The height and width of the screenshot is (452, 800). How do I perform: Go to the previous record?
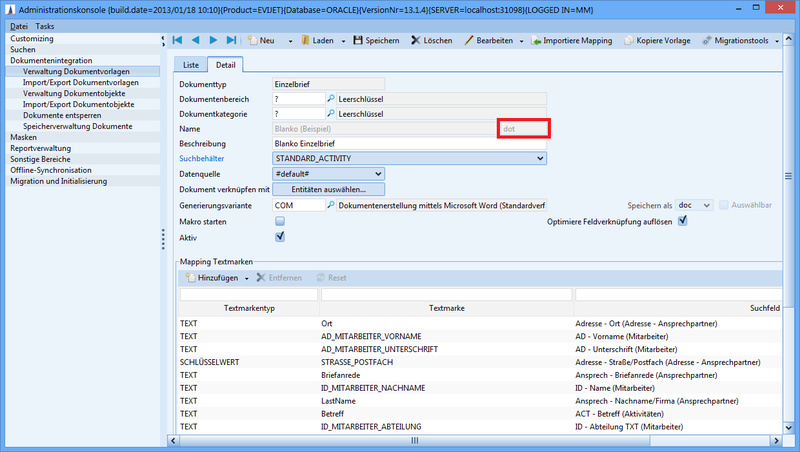click(195, 41)
